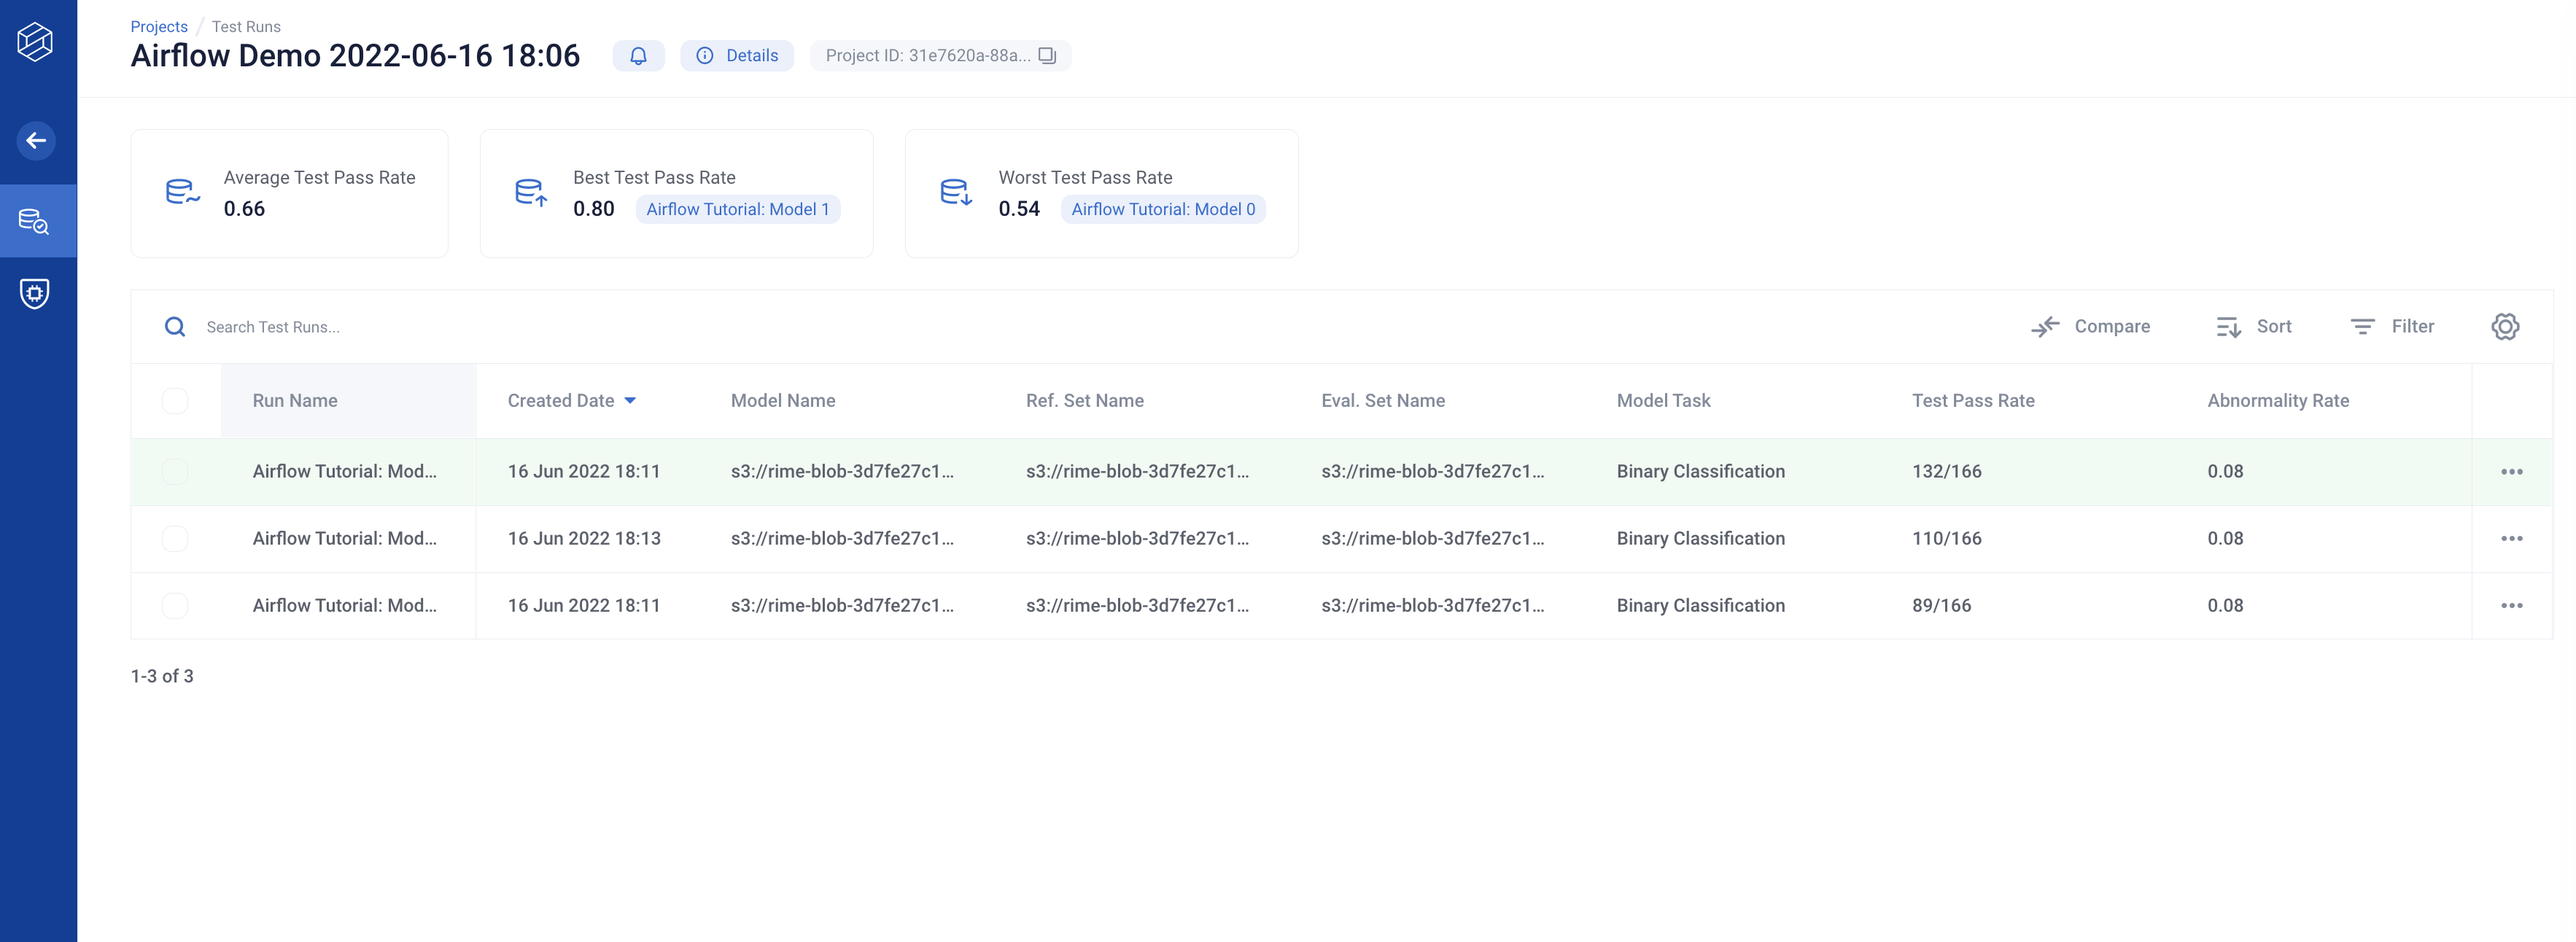Select all rows with header checkbox
Image resolution: width=2576 pixels, height=942 pixels.
[175, 401]
